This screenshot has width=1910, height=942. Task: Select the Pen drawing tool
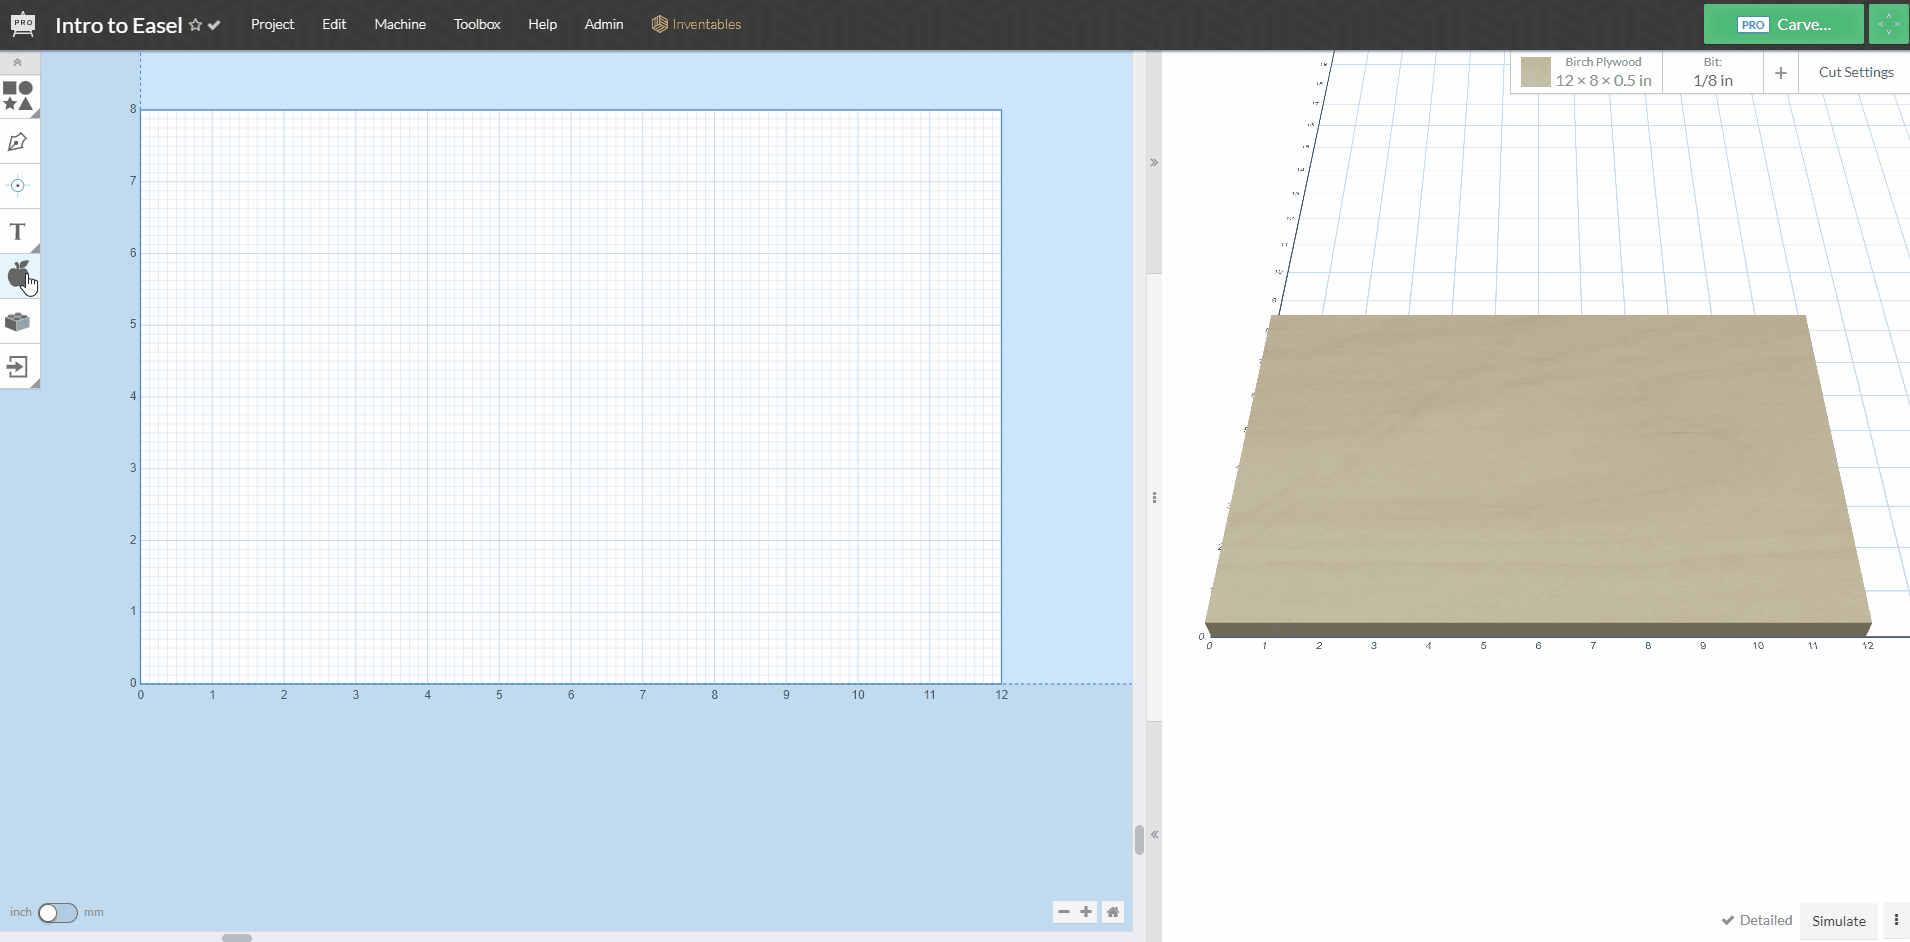click(x=18, y=142)
